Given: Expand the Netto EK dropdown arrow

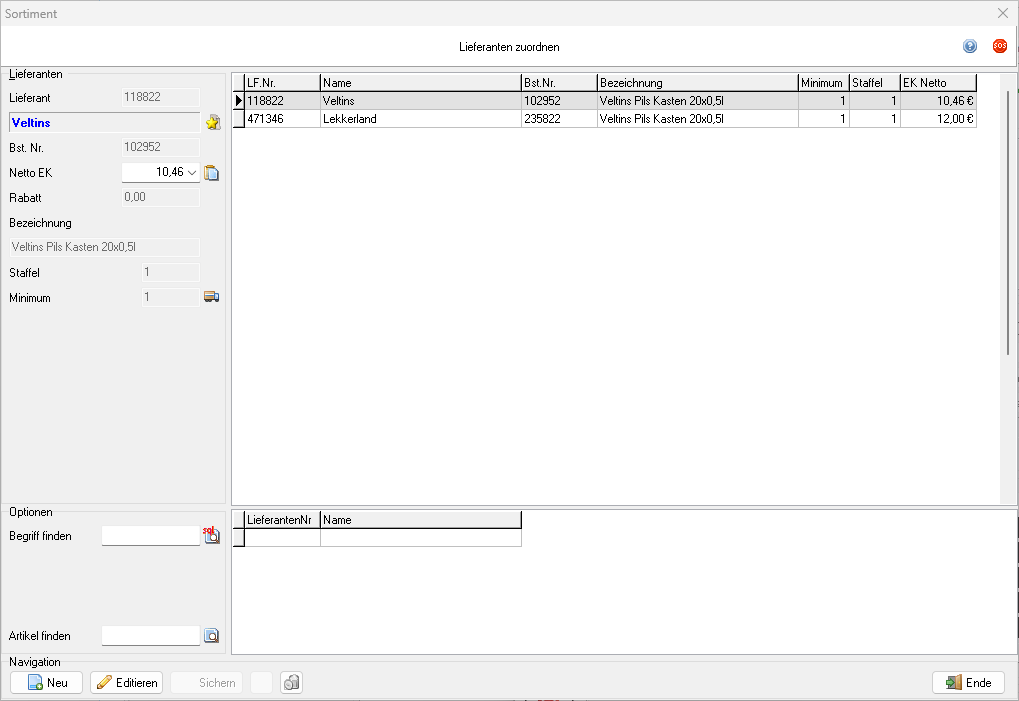Looking at the screenshot, I should point(193,173).
